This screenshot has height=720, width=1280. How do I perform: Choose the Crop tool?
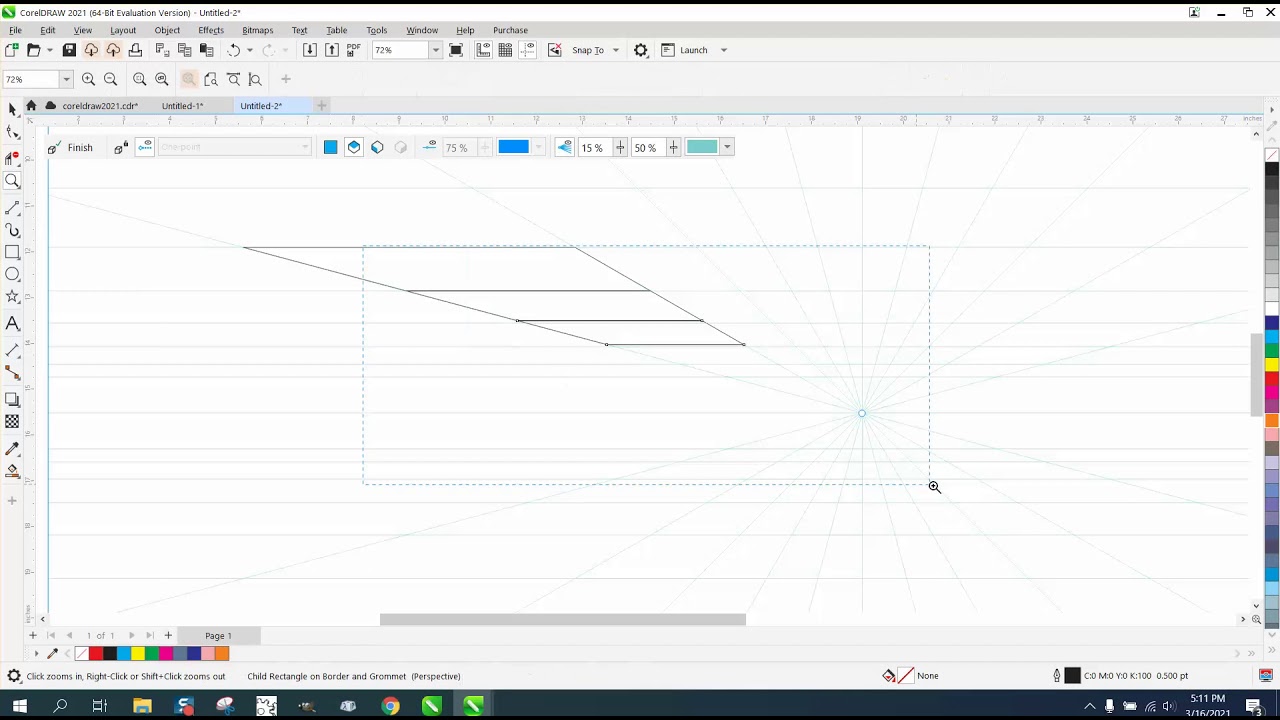(x=12, y=157)
